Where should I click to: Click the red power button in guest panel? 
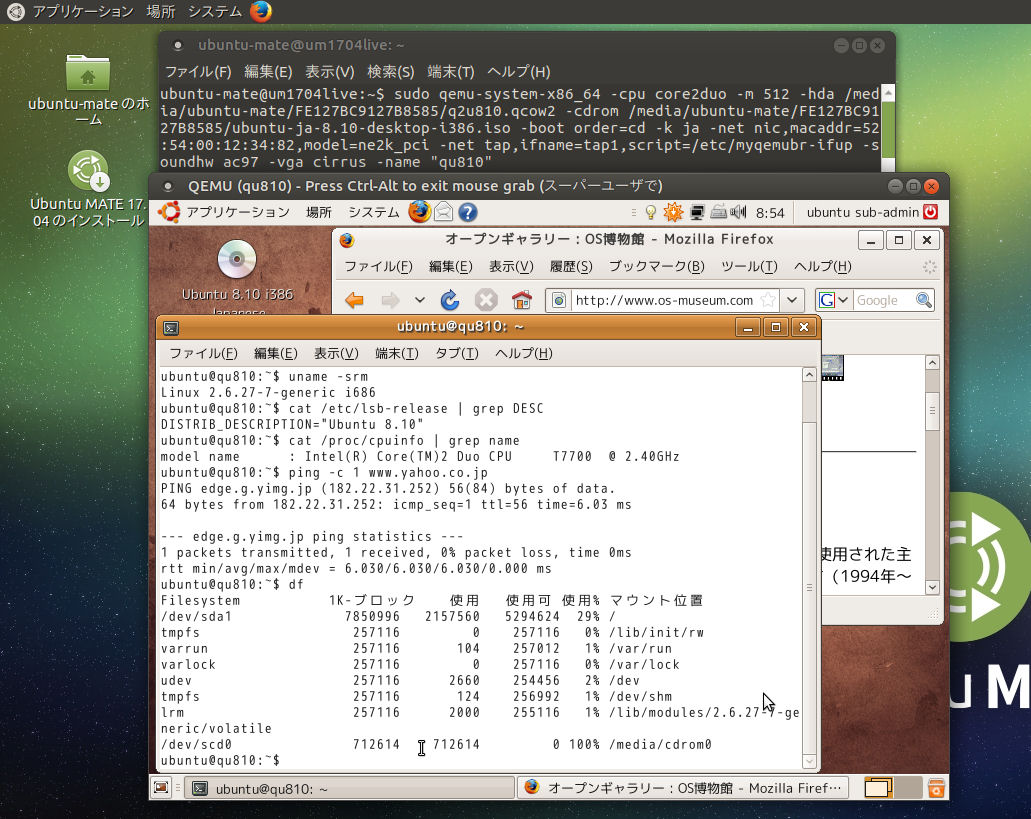tap(930, 212)
